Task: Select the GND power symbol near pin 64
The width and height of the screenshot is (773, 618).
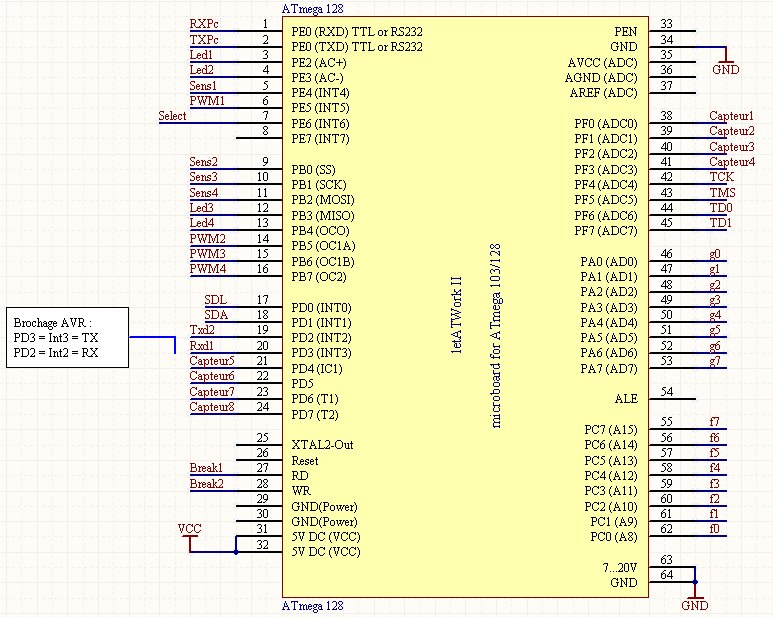Action: [694, 599]
